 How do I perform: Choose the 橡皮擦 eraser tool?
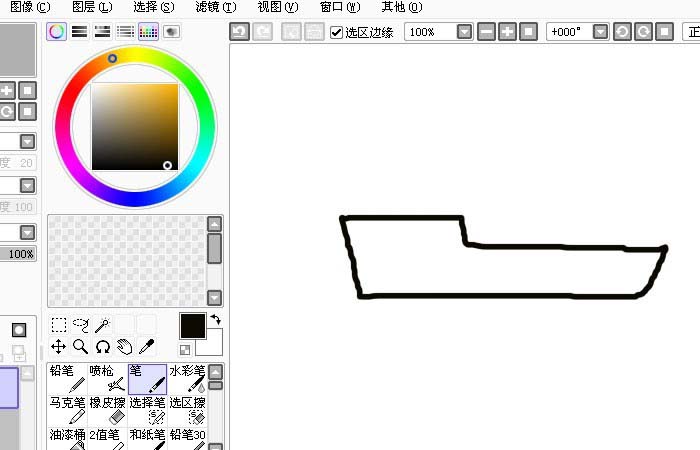point(108,409)
